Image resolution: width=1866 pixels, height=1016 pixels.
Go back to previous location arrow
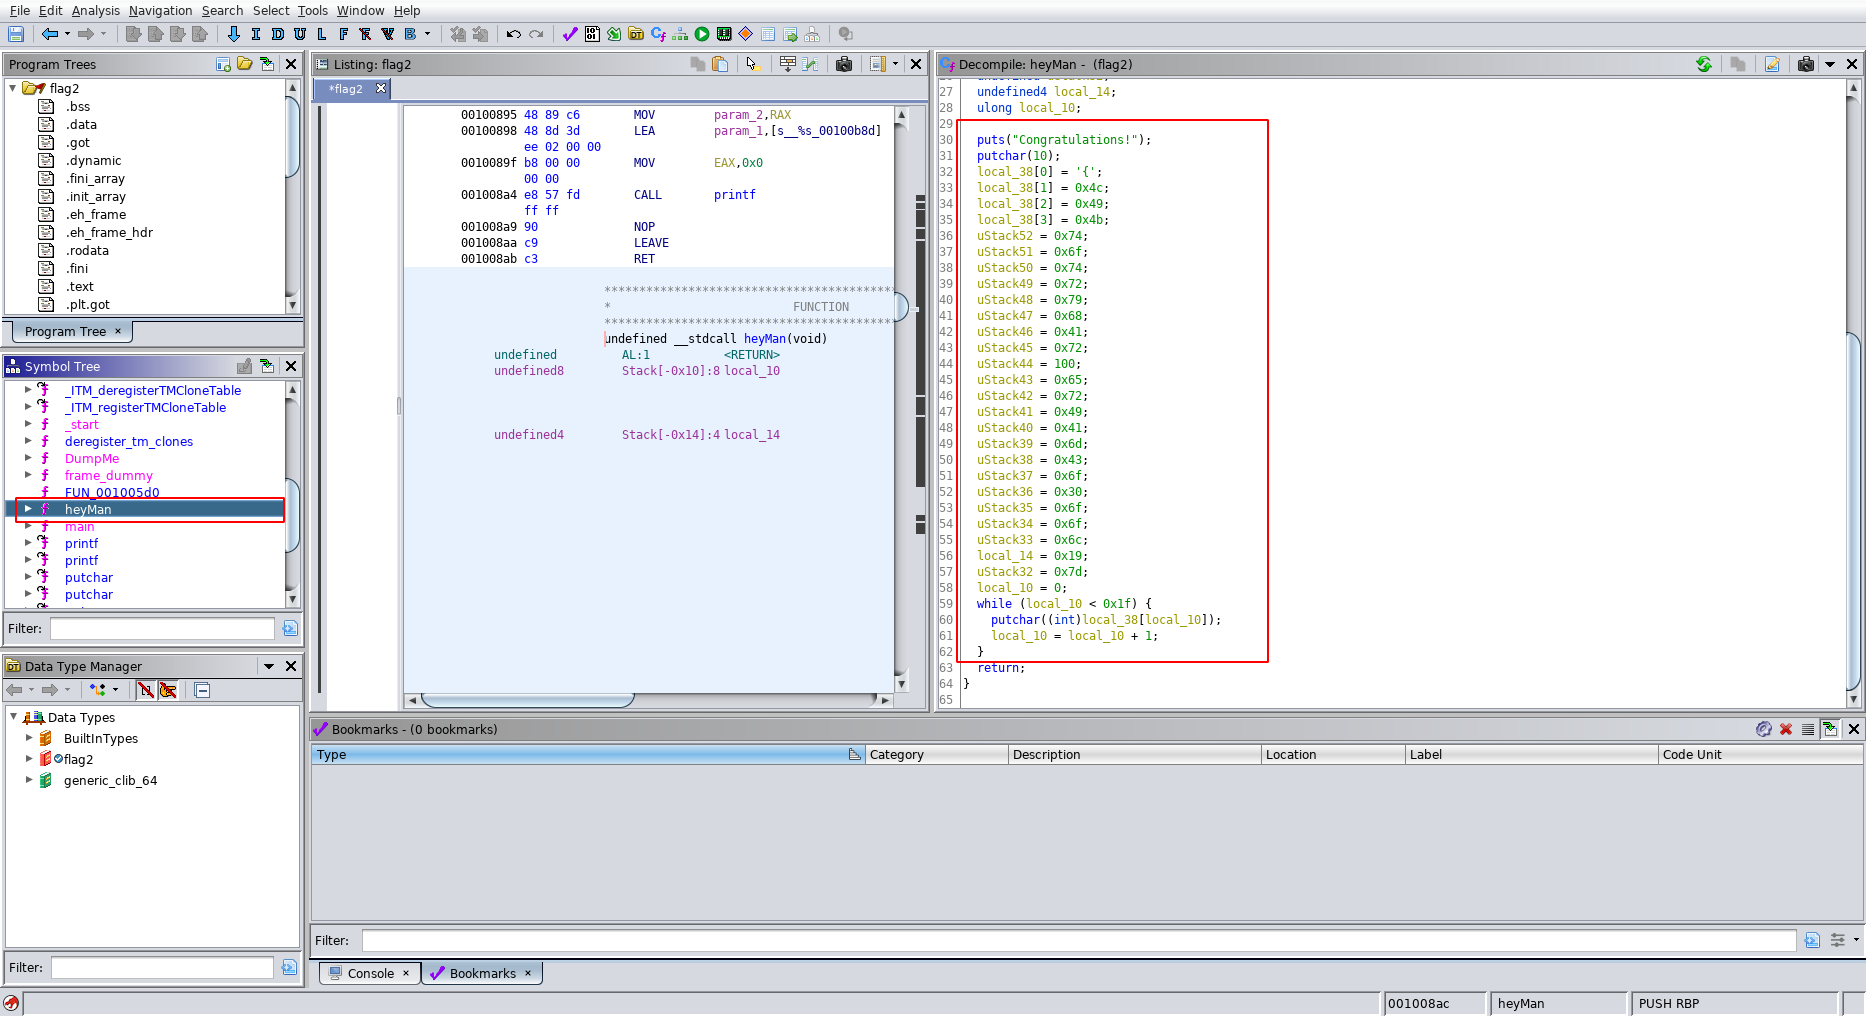coord(49,34)
